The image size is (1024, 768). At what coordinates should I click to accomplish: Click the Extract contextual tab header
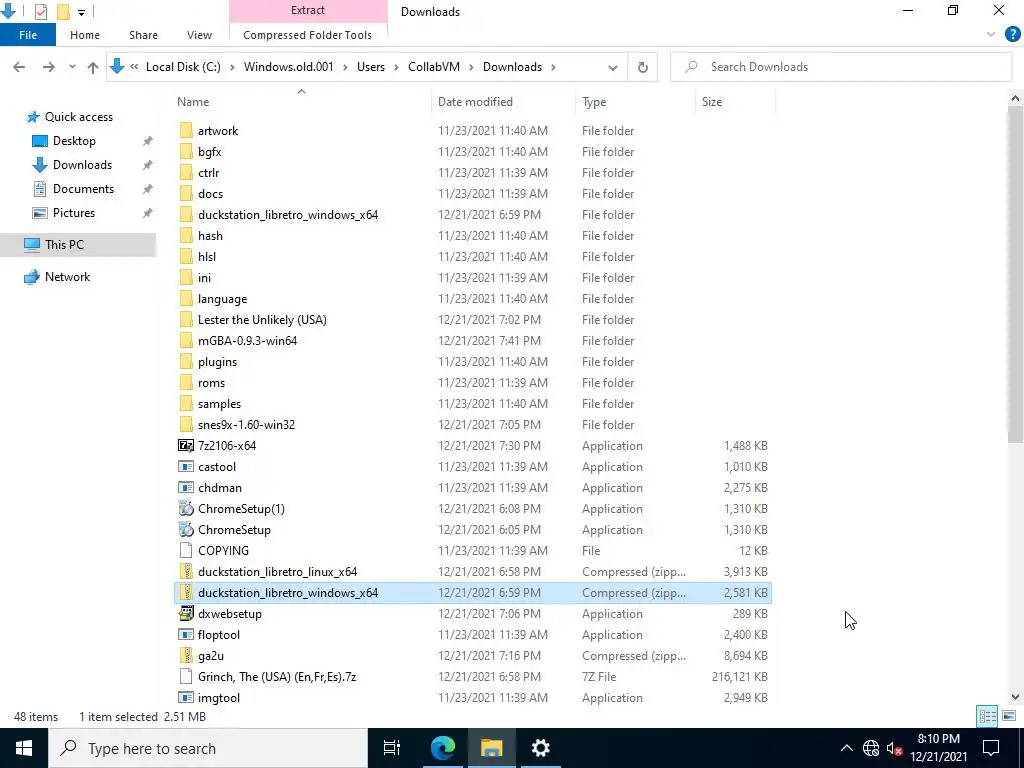[x=308, y=10]
